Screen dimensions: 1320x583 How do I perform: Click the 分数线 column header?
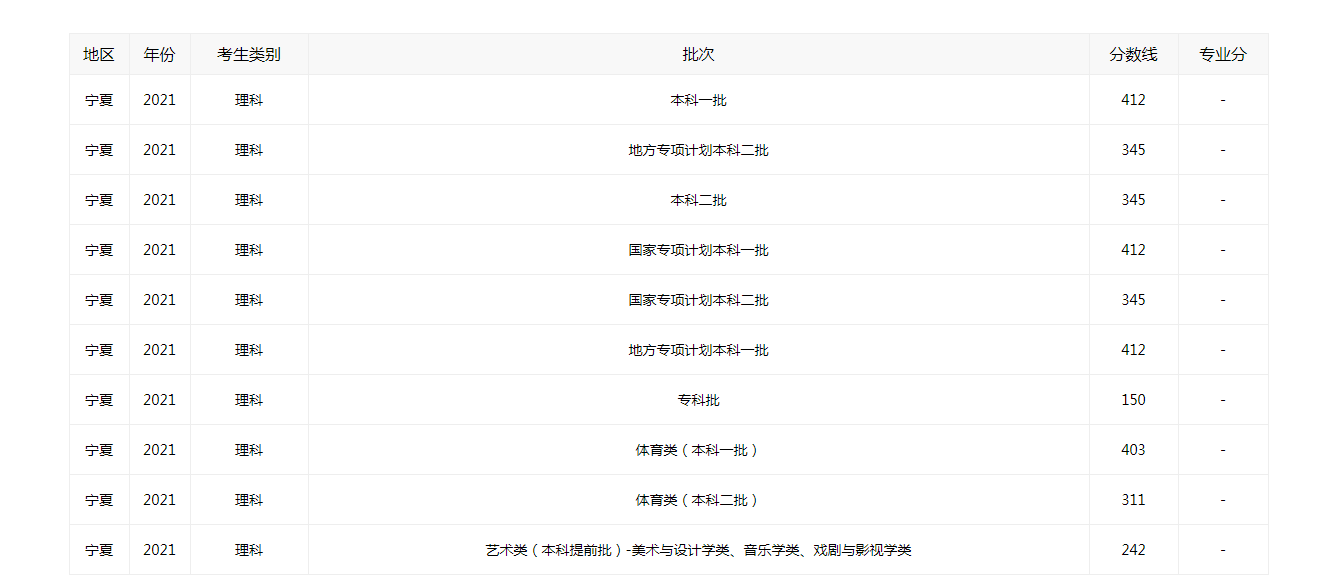[1133, 55]
